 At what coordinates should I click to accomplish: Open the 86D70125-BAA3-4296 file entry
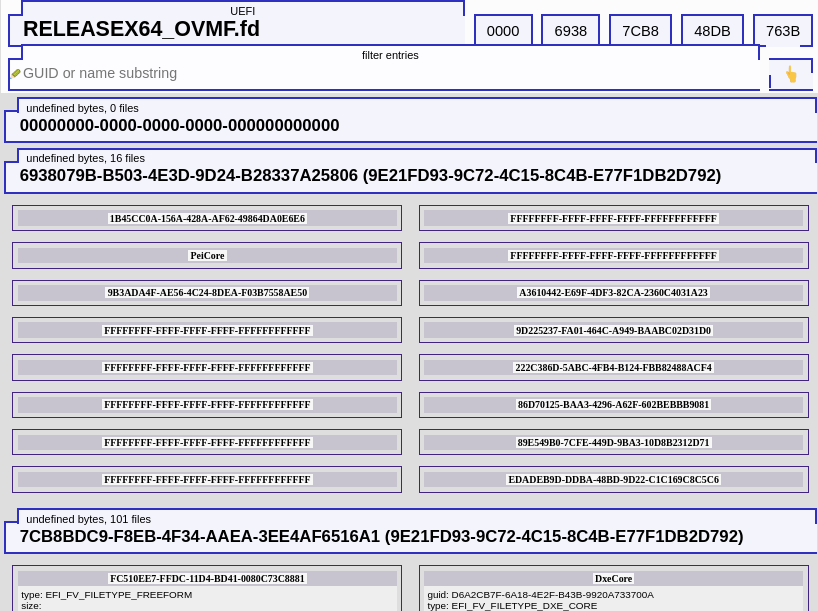pos(614,404)
